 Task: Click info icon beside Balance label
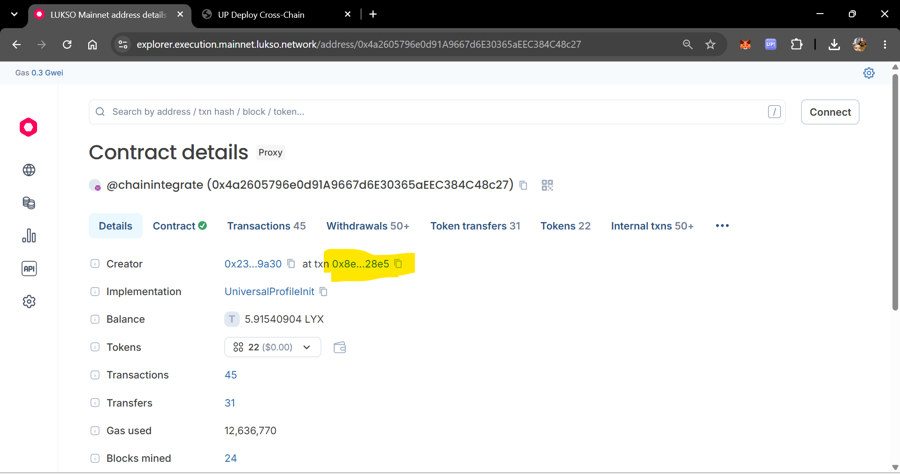pyautogui.click(x=95, y=319)
